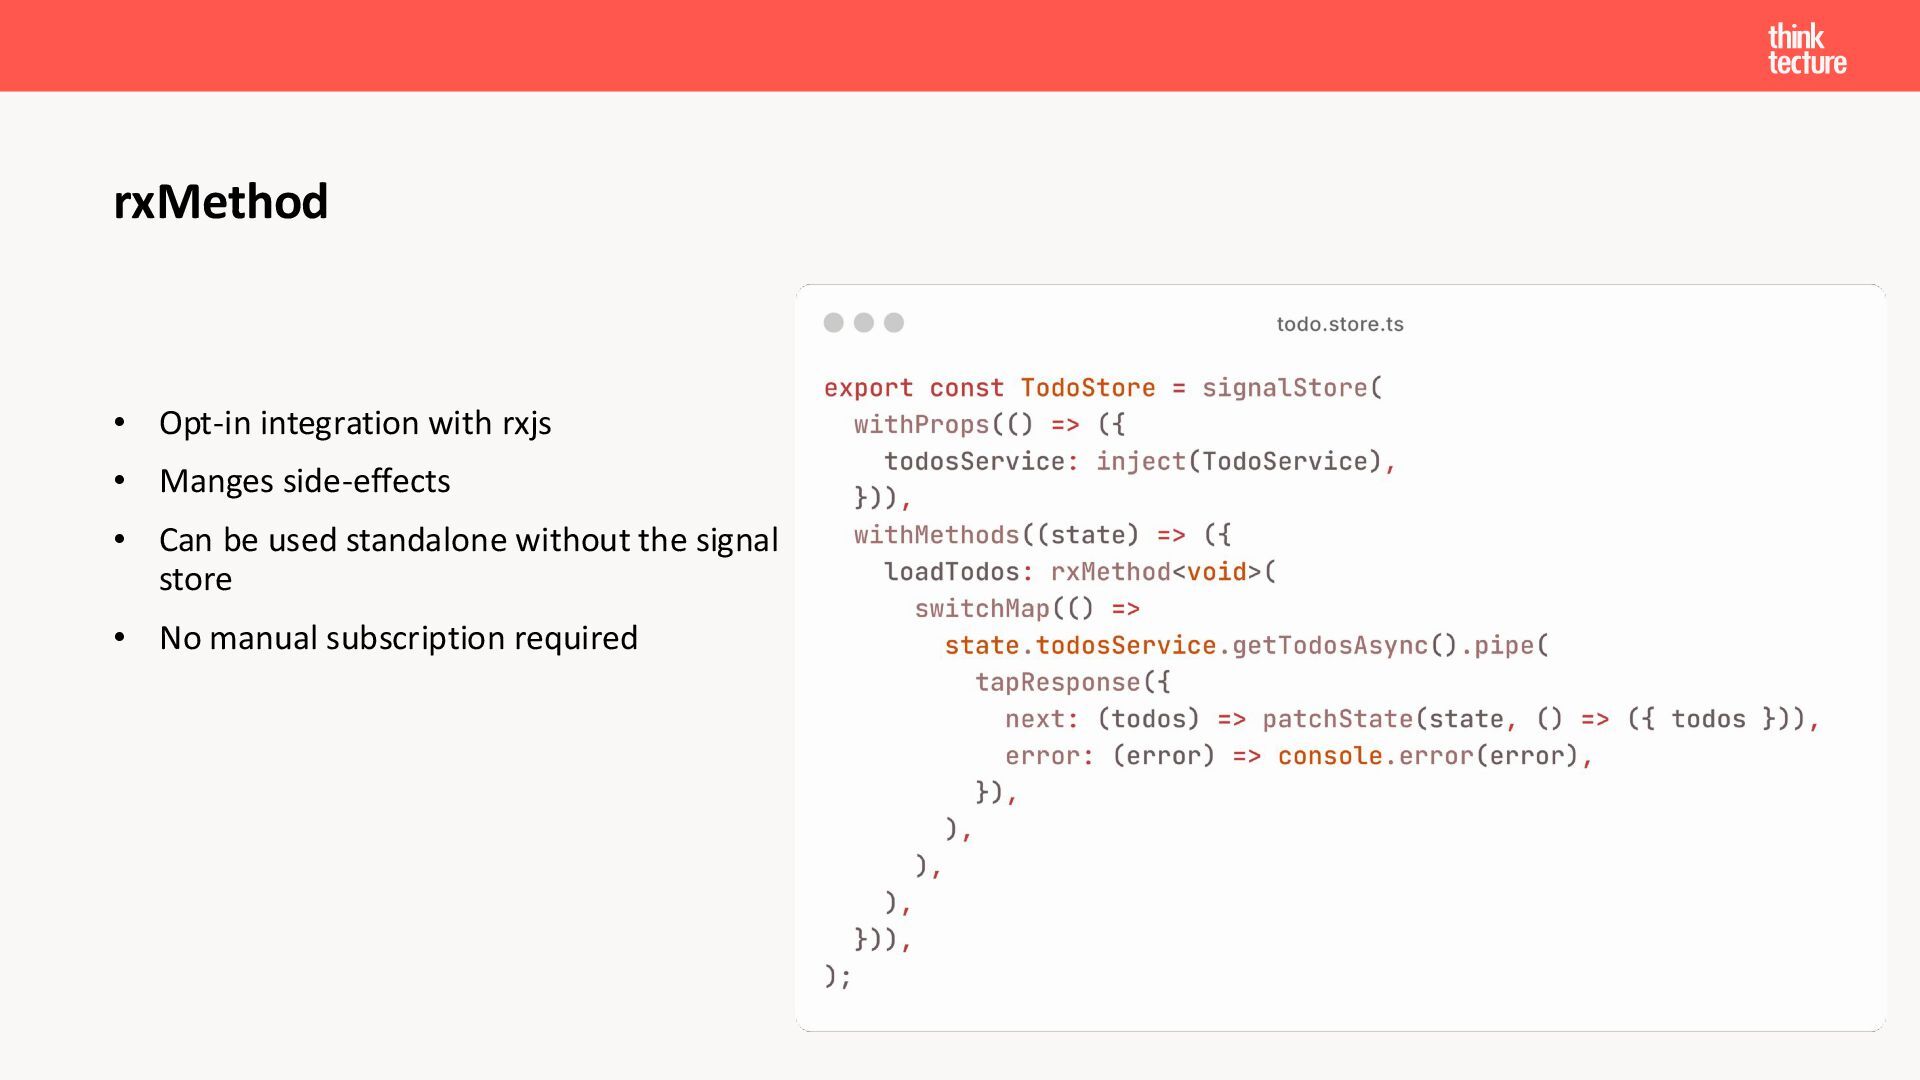Click the Thinktecture logo
Image resolution: width=1920 pixels, height=1080 pixels.
(1806, 49)
